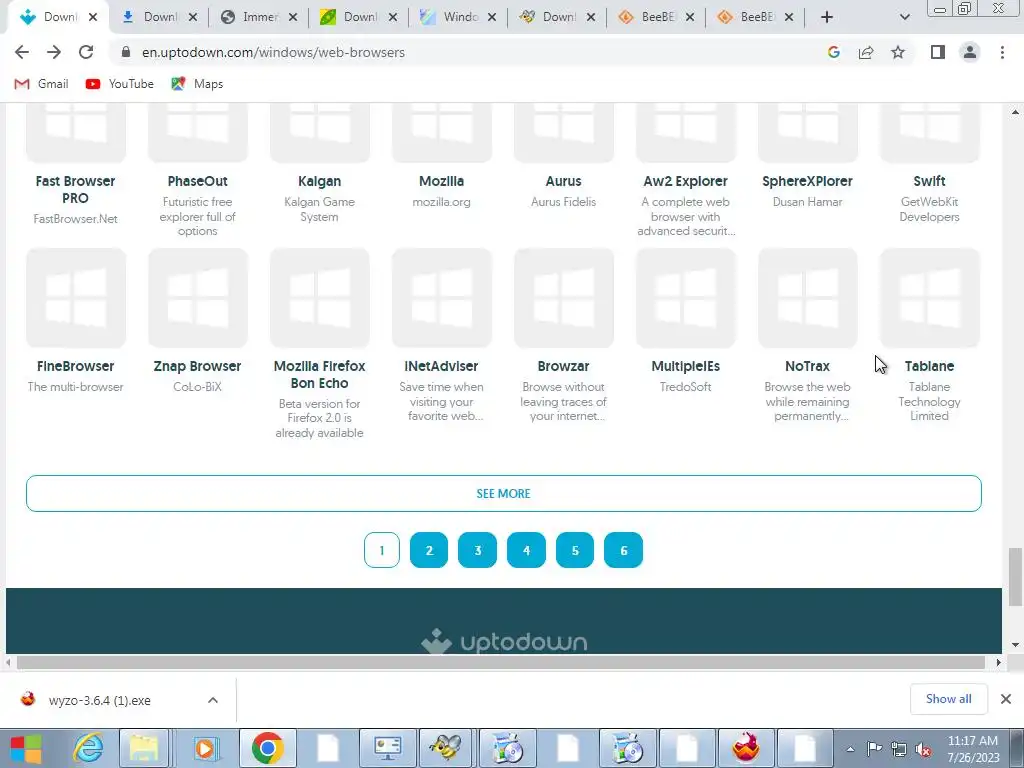The image size is (1024, 768).
Task: Toggle the browser side panel icon
Action: pyautogui.click(x=938, y=52)
